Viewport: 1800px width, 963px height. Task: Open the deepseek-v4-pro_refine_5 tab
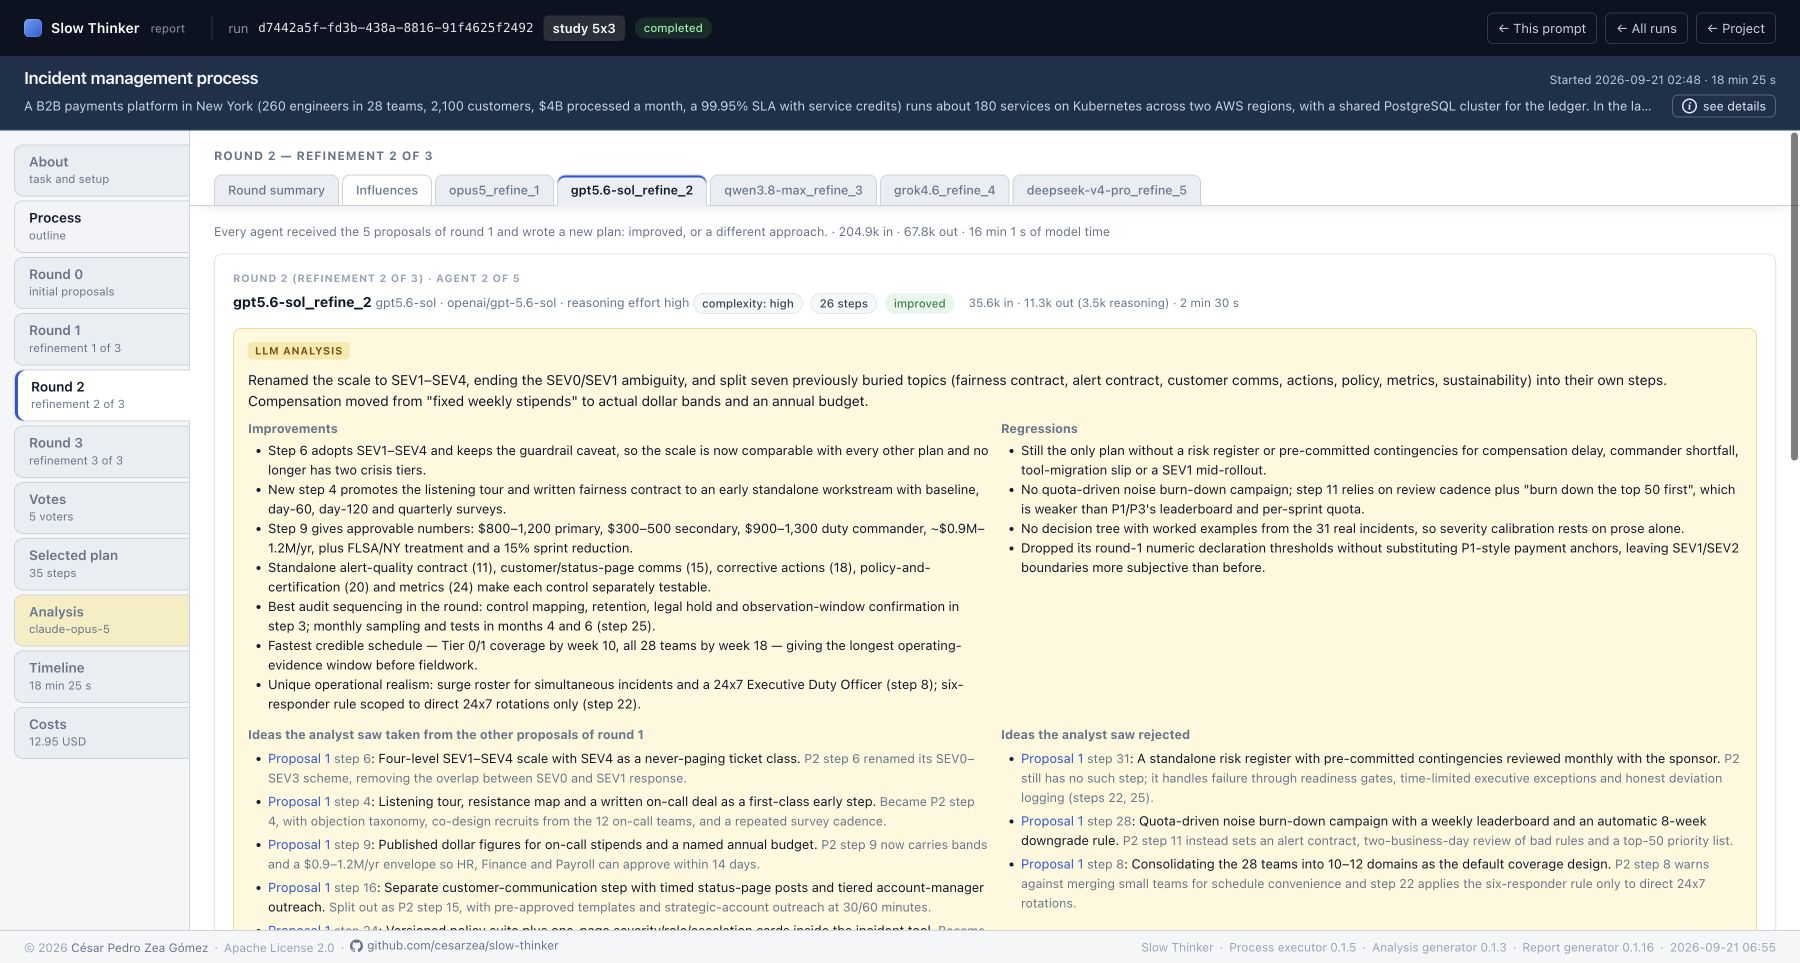pyautogui.click(x=1106, y=190)
